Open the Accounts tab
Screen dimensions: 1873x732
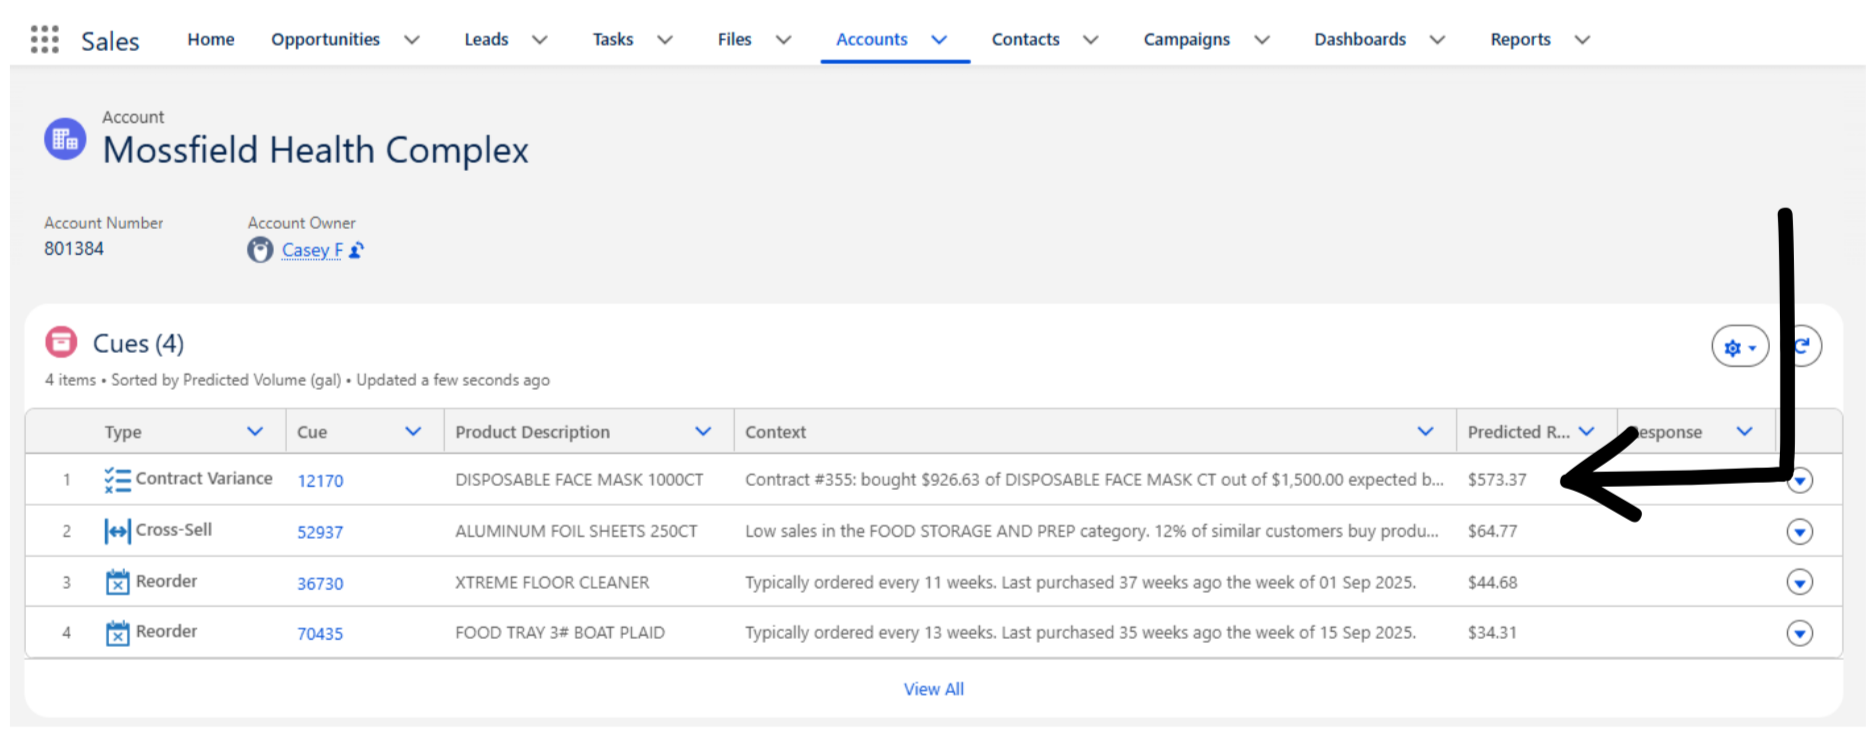[x=872, y=39]
